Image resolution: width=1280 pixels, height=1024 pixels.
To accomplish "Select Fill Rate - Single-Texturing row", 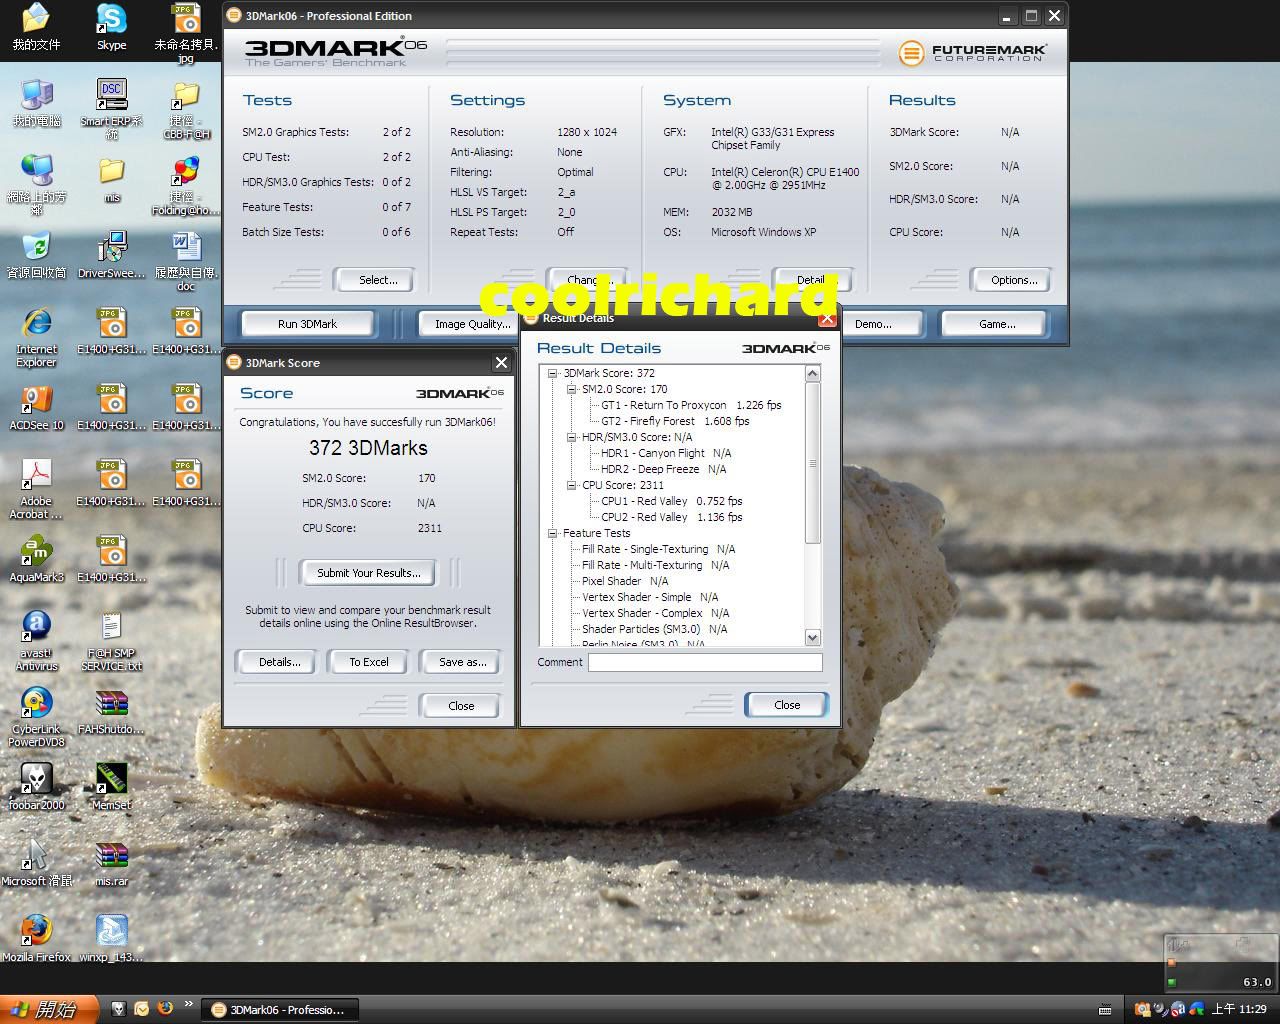I will pyautogui.click(x=658, y=549).
